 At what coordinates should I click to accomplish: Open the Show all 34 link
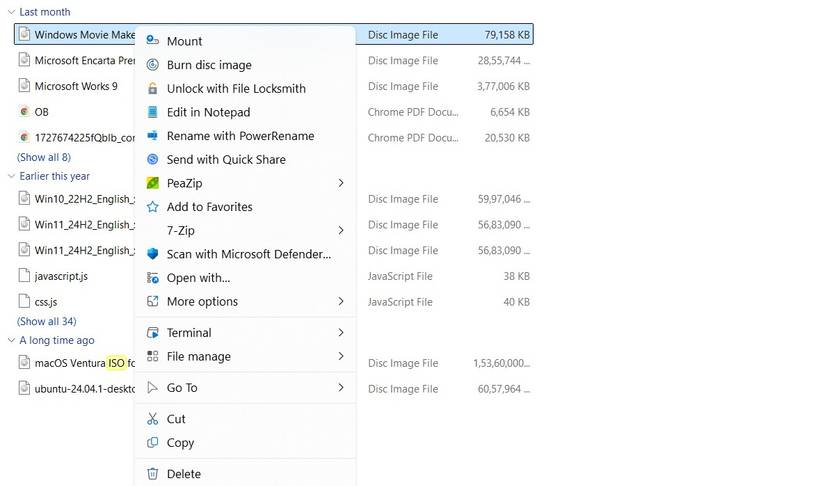tap(47, 322)
